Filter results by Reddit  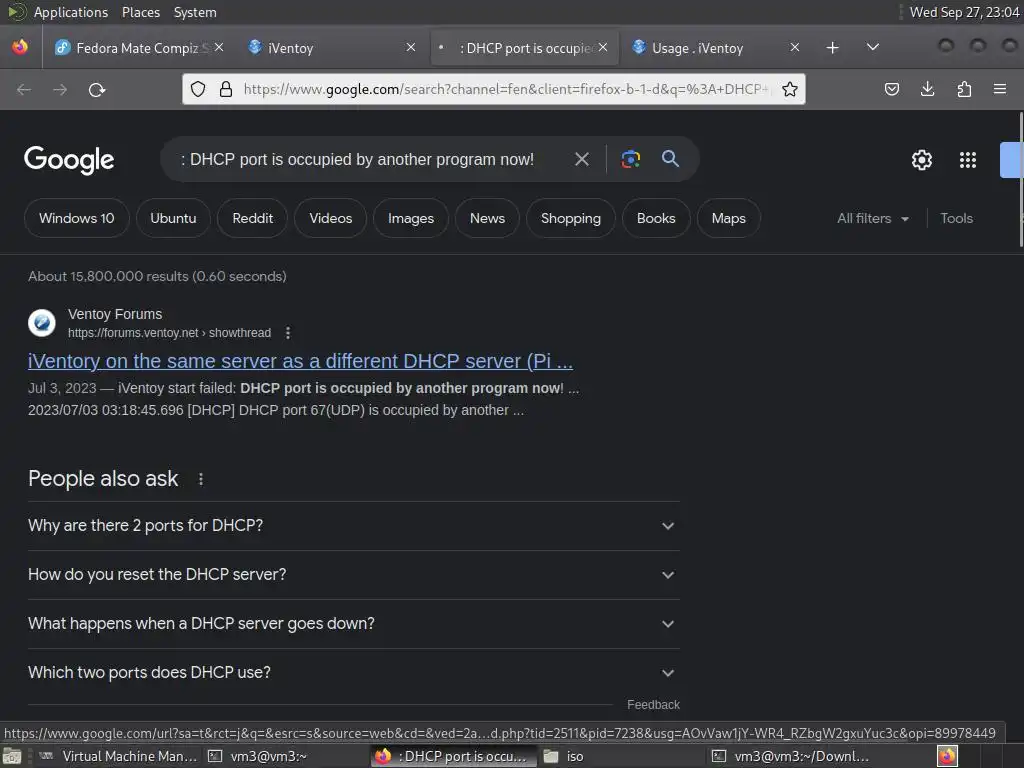(253, 218)
